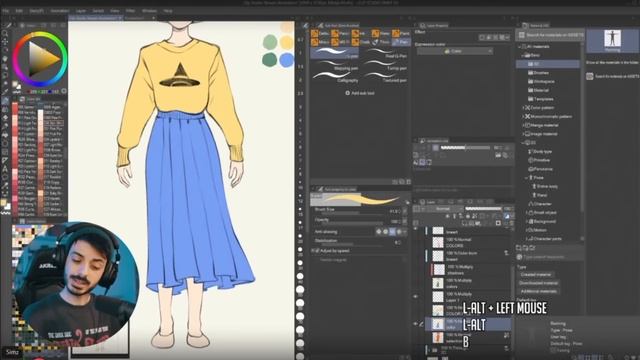Select the Text tool letter A icon
This screenshot has height=360, width=640.
coord(5,169)
